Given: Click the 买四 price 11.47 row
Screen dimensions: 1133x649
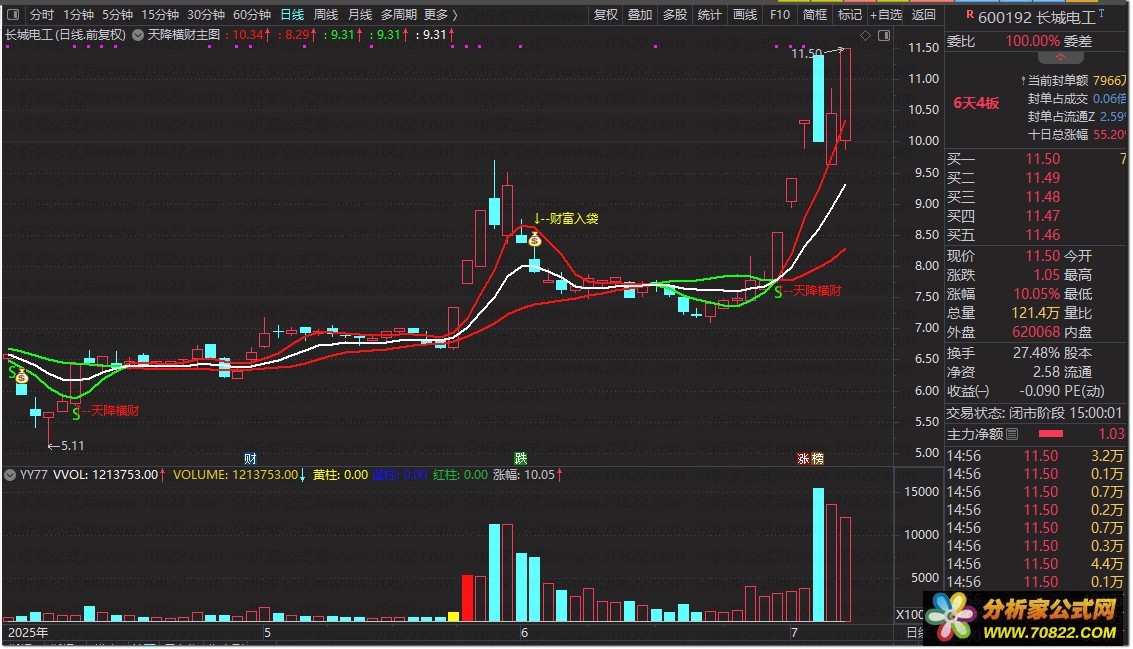Looking at the screenshot, I should pos(1036,215).
